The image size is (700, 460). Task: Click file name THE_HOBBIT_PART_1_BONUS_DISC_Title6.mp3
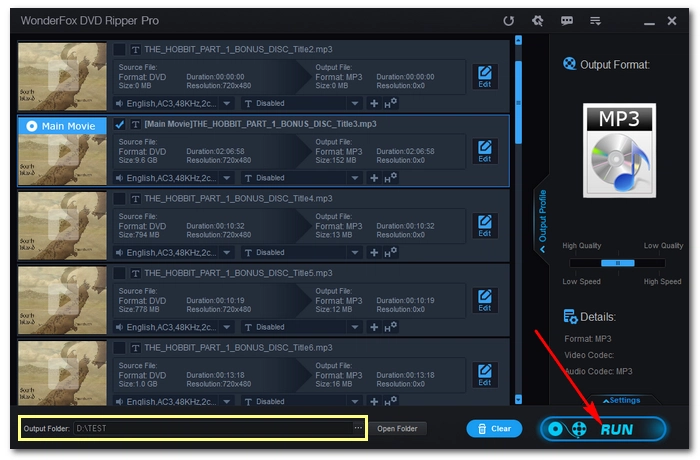coord(238,348)
